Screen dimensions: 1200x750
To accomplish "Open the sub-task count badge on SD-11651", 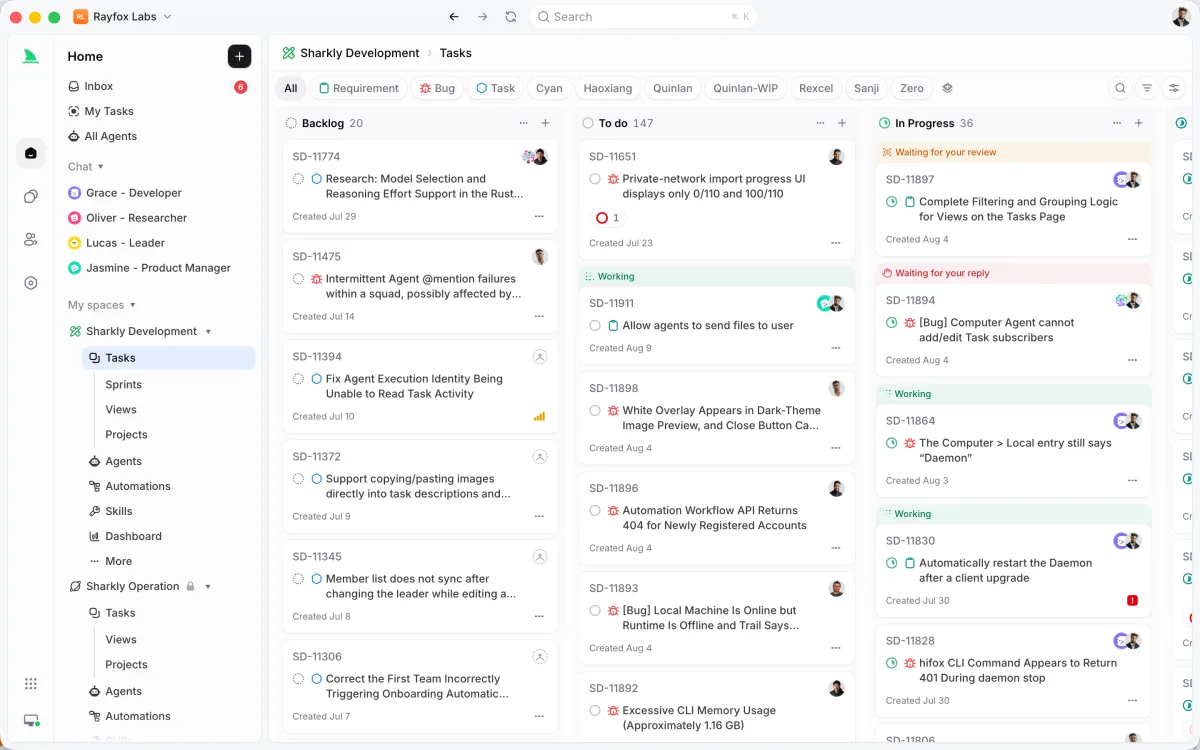I will (x=608, y=217).
